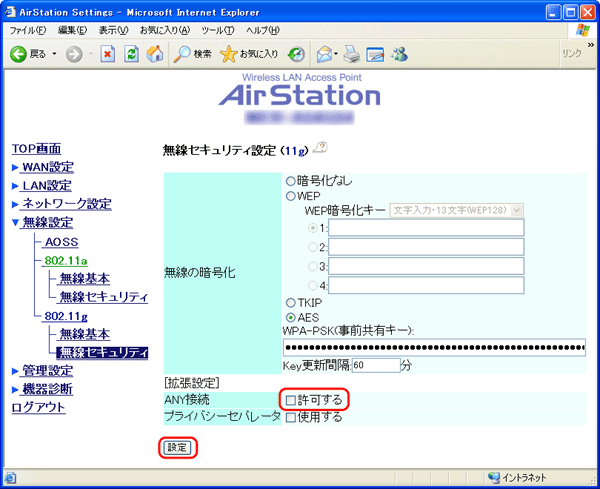Go to the Home page icon
The image size is (600, 489).
pos(155,54)
